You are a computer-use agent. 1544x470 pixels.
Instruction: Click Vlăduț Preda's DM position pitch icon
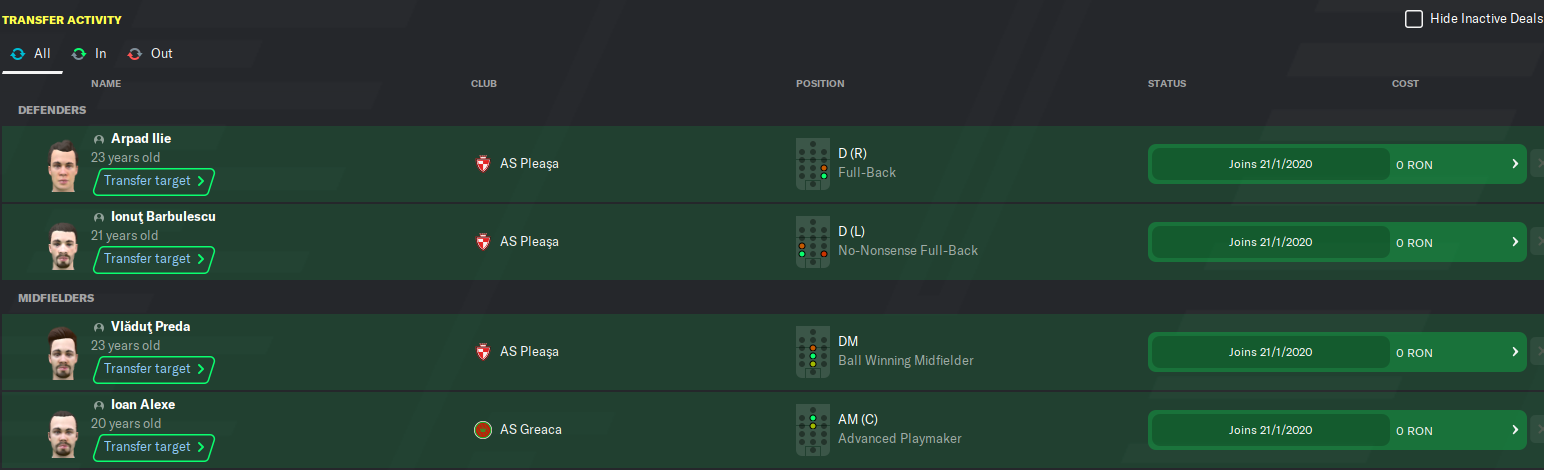pyautogui.click(x=813, y=352)
